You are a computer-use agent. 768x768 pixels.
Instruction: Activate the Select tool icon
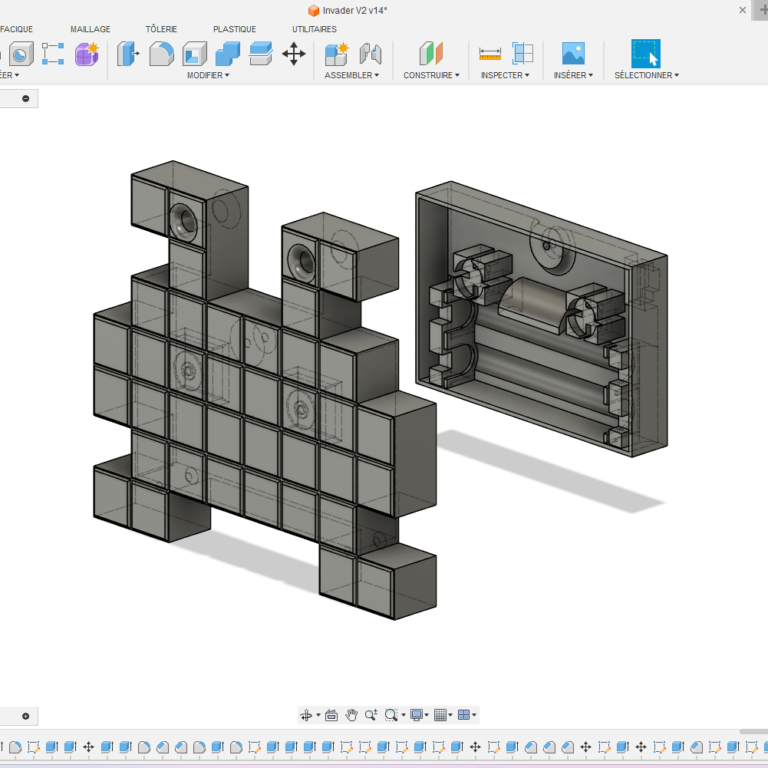point(646,54)
